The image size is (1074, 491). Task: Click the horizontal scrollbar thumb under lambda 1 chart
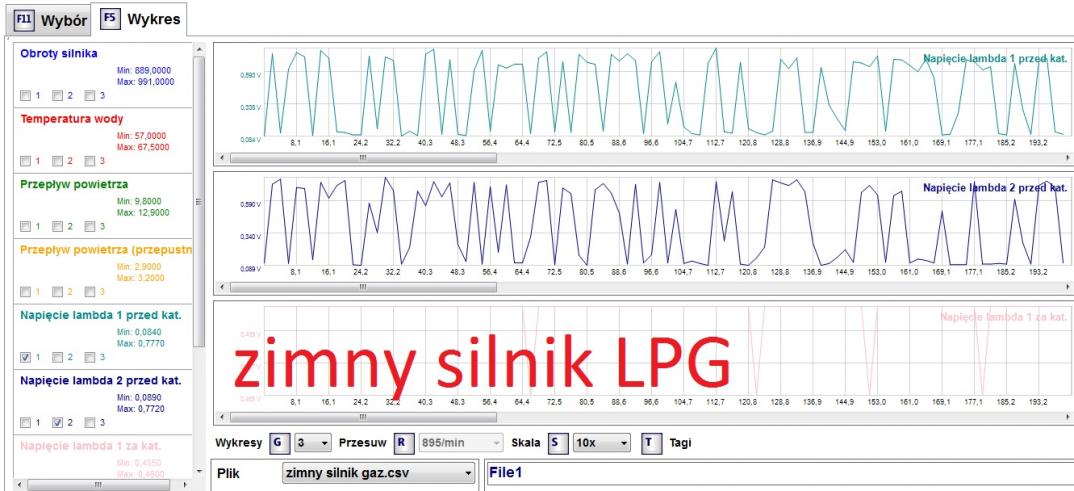[x=364, y=158]
